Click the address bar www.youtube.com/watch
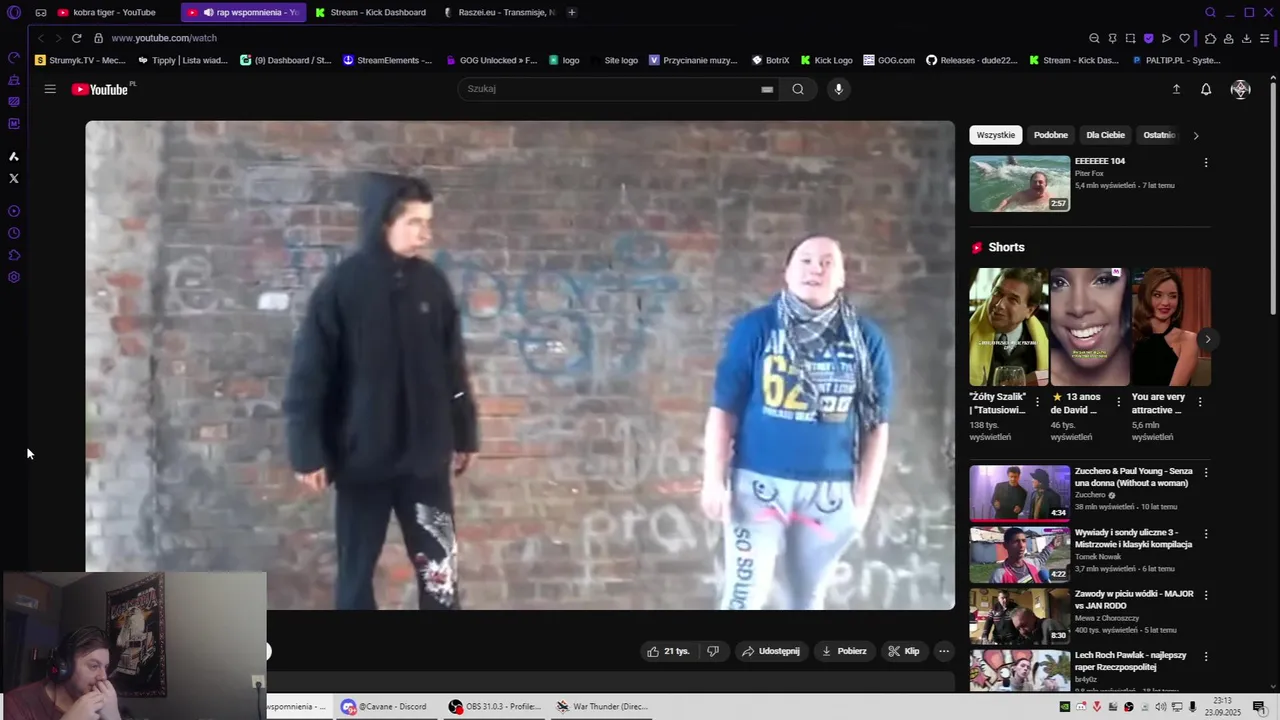Image resolution: width=1280 pixels, height=720 pixels. (164, 38)
